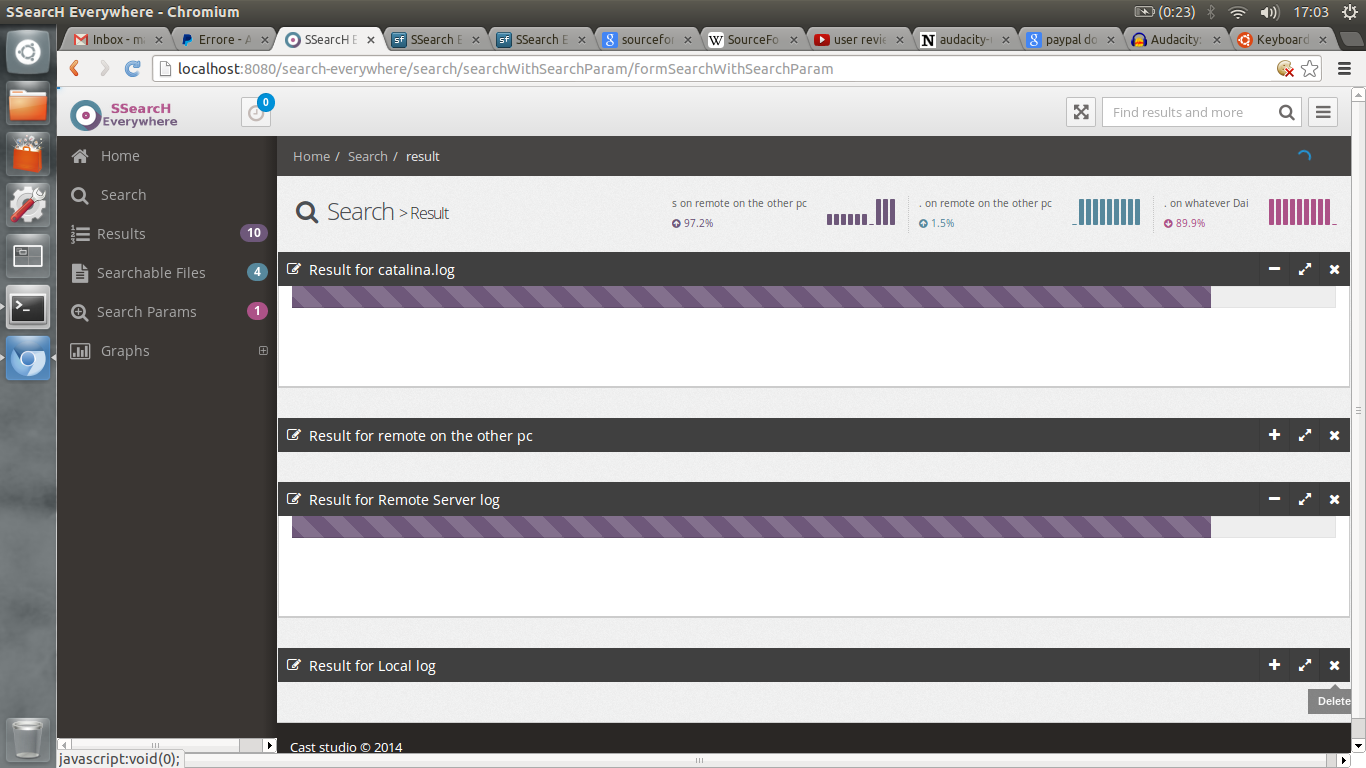
Task: Open the notification counter badge near the logo
Action: point(264,101)
